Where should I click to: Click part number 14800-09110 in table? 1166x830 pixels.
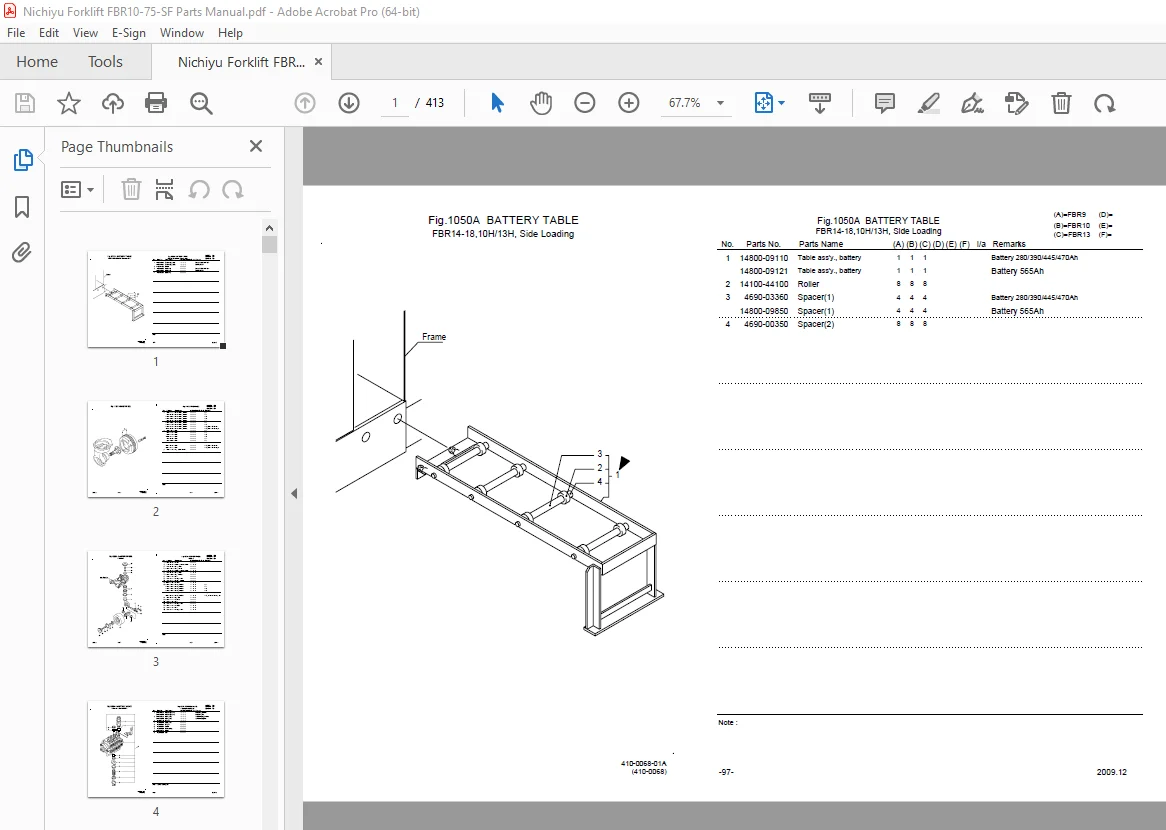click(x=764, y=258)
